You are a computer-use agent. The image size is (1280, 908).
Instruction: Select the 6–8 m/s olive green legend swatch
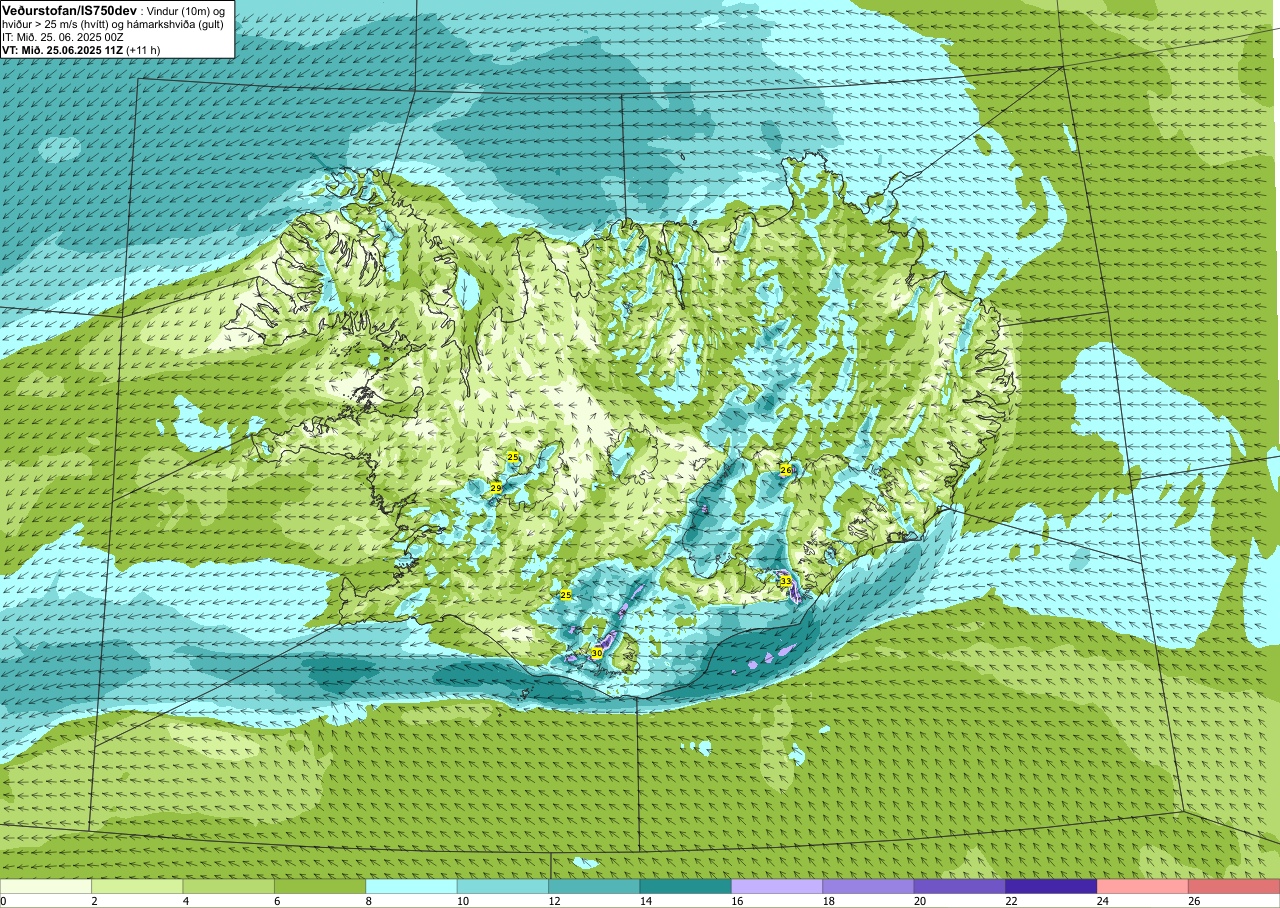320,886
